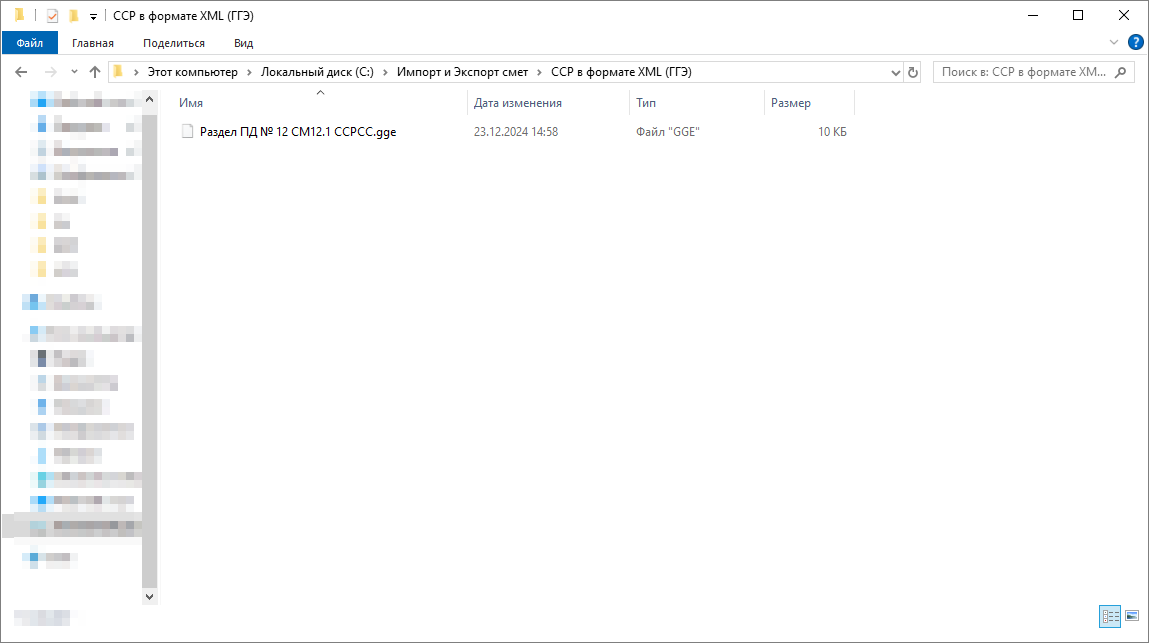Click the magnifier icon in search box
The height and width of the screenshot is (643, 1149).
tap(1120, 72)
